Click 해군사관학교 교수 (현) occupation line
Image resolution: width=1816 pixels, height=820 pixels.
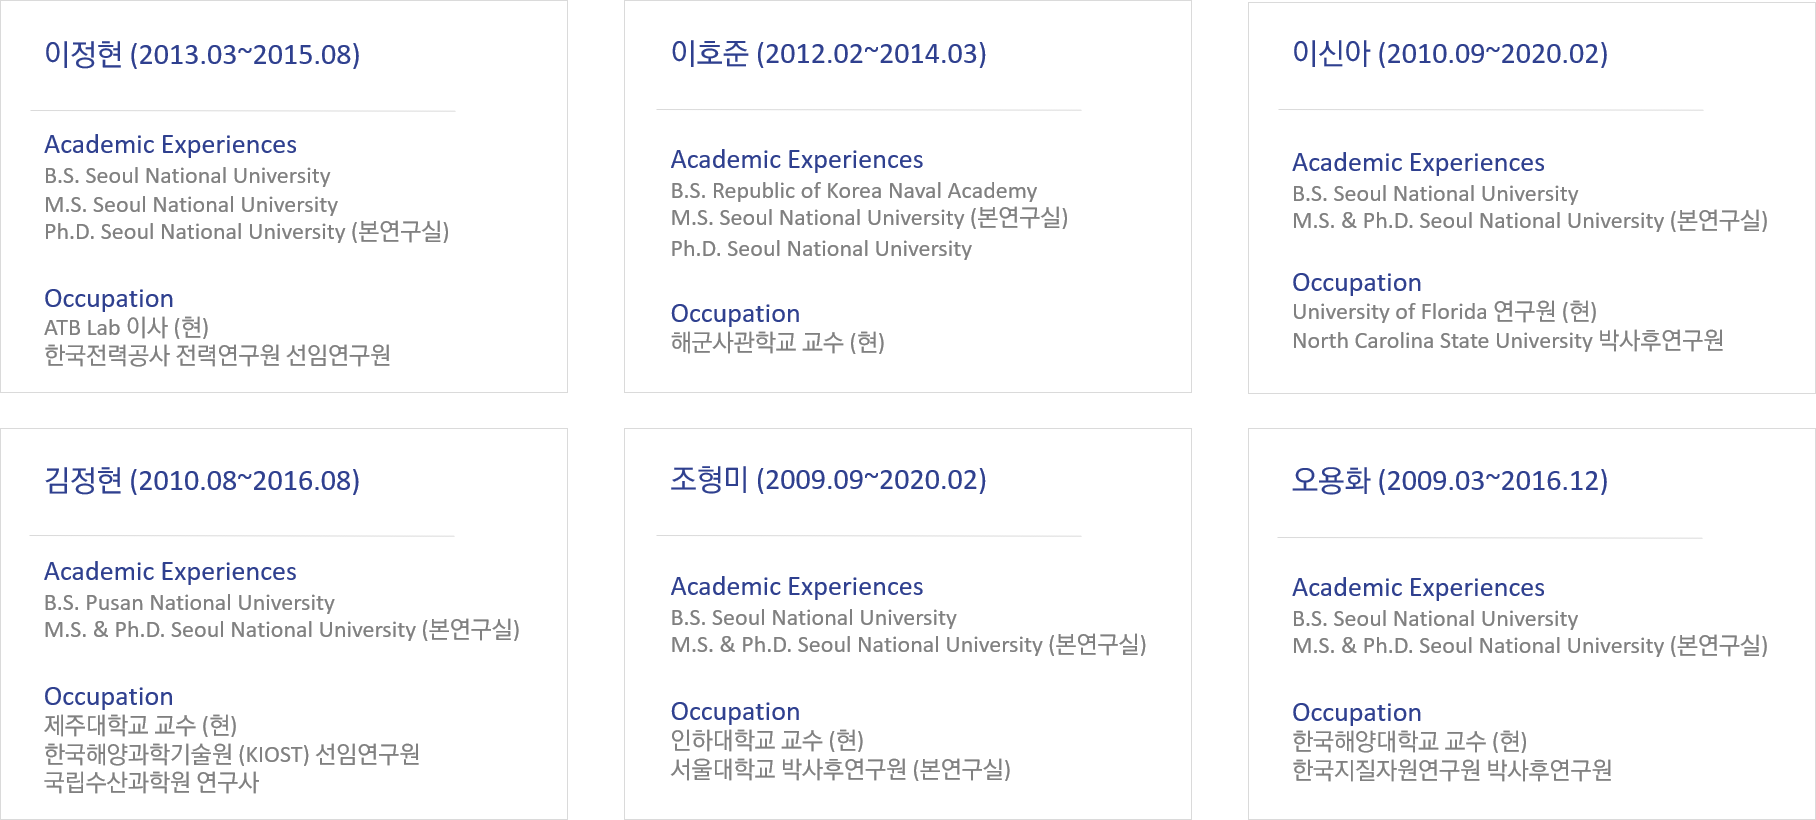coord(777,342)
